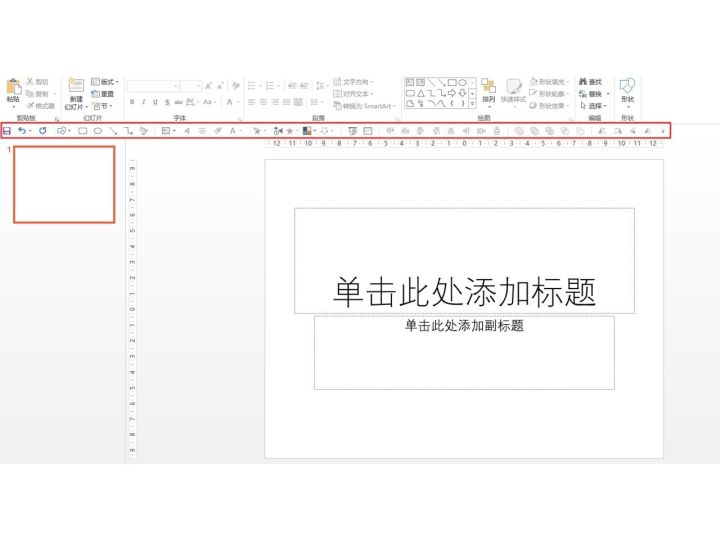Open Shape Effects (形状效果) menu
Image resolution: width=720 pixels, height=540 pixels.
click(549, 106)
